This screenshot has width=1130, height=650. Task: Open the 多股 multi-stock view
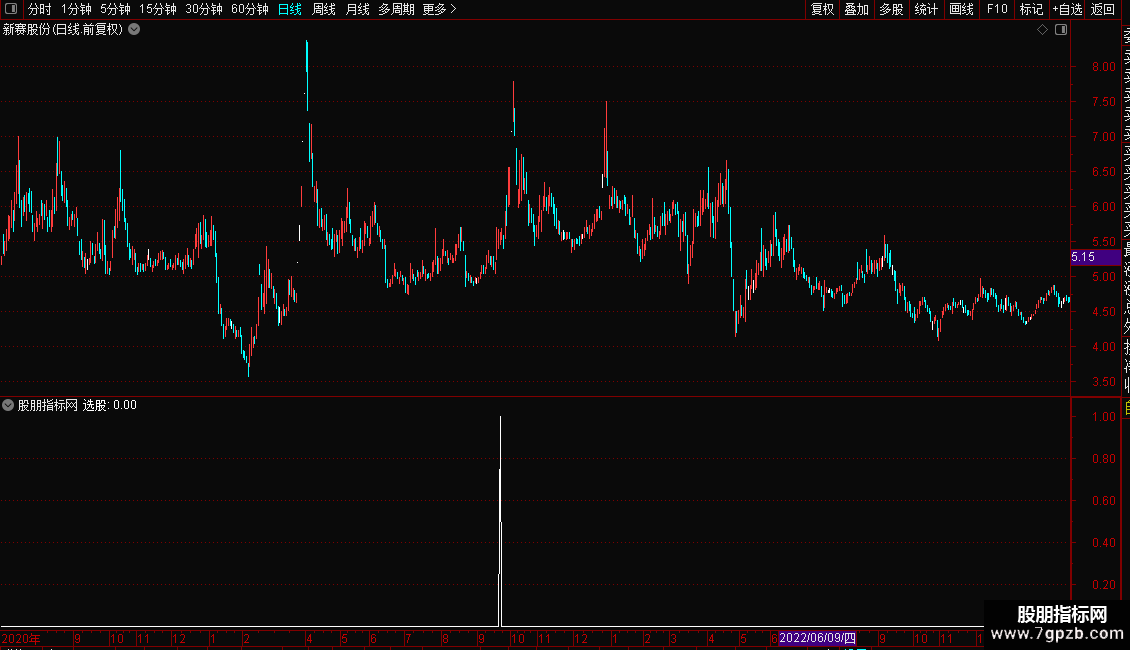(891, 9)
